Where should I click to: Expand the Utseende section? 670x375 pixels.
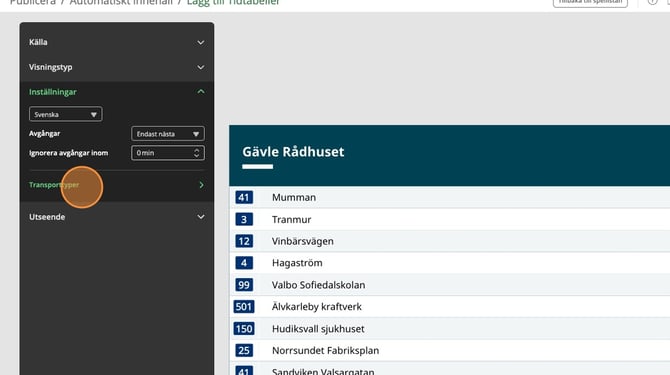click(117, 217)
